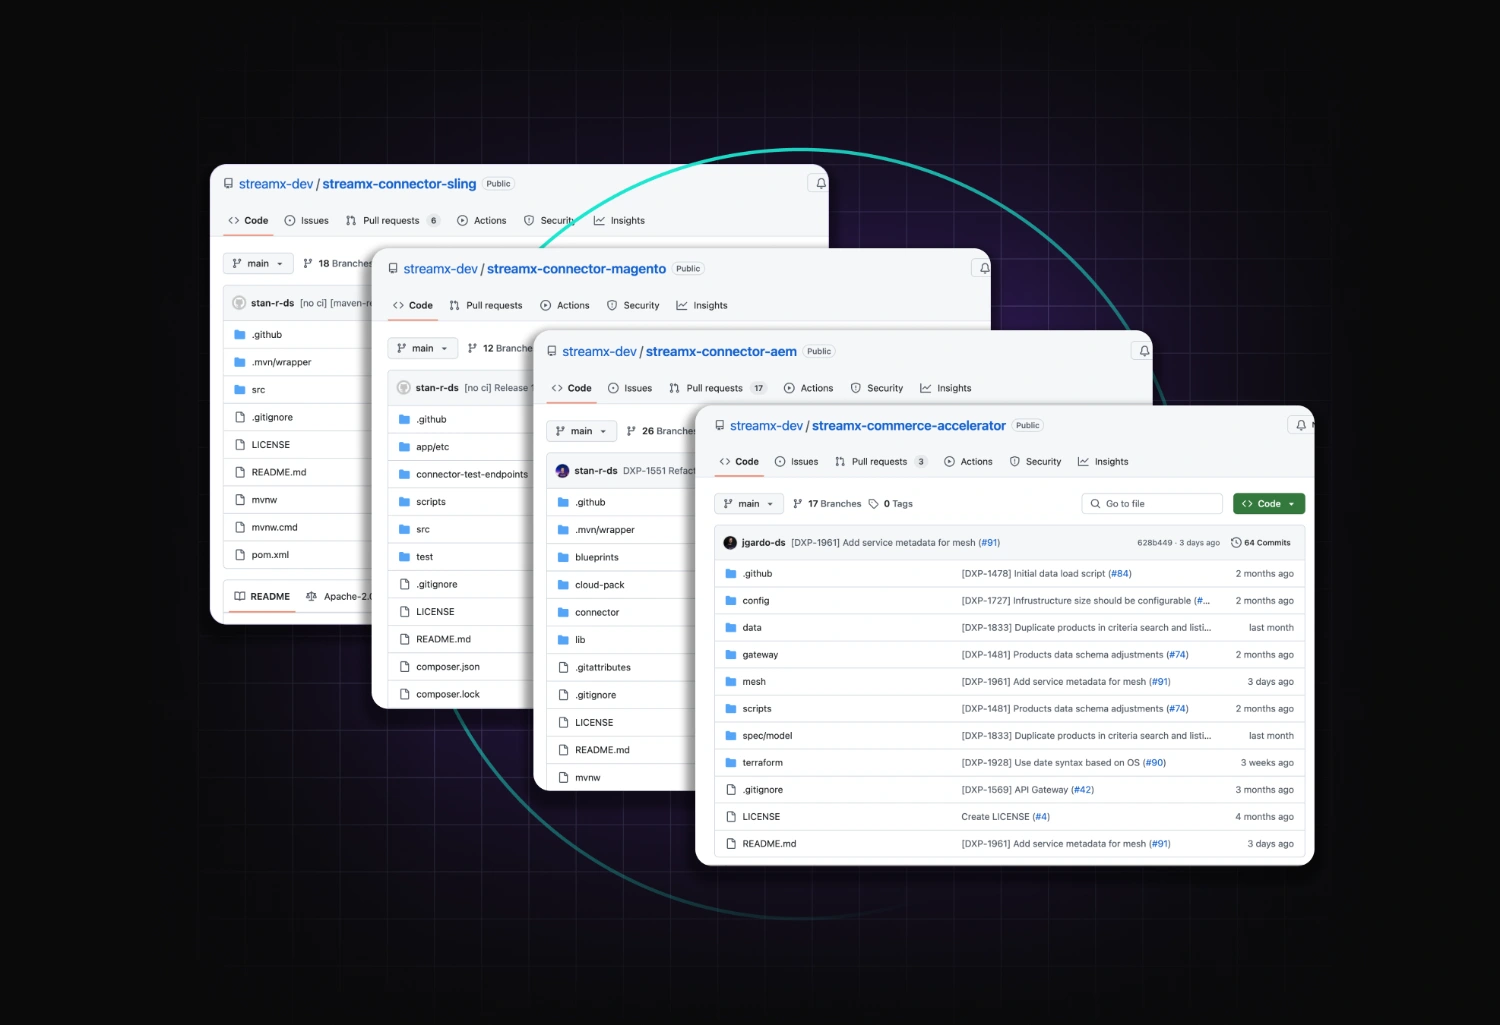Click the #91 link in the latest commit row
Viewport: 1500px width, 1025px height.
point(989,542)
